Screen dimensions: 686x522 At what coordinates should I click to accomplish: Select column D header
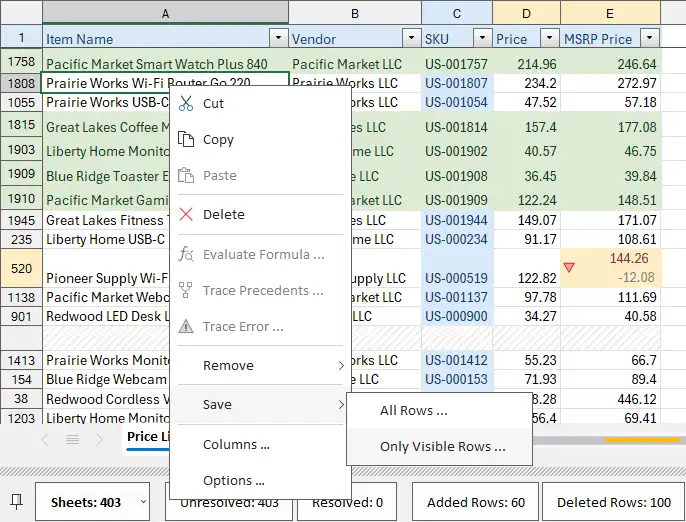(x=526, y=13)
